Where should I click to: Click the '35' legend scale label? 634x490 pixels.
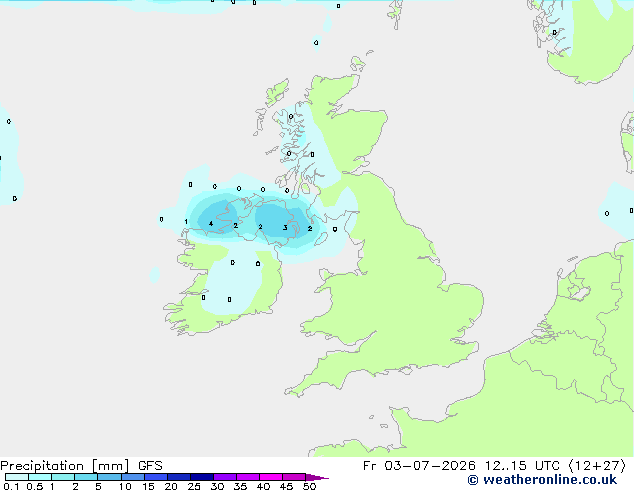coord(240,486)
